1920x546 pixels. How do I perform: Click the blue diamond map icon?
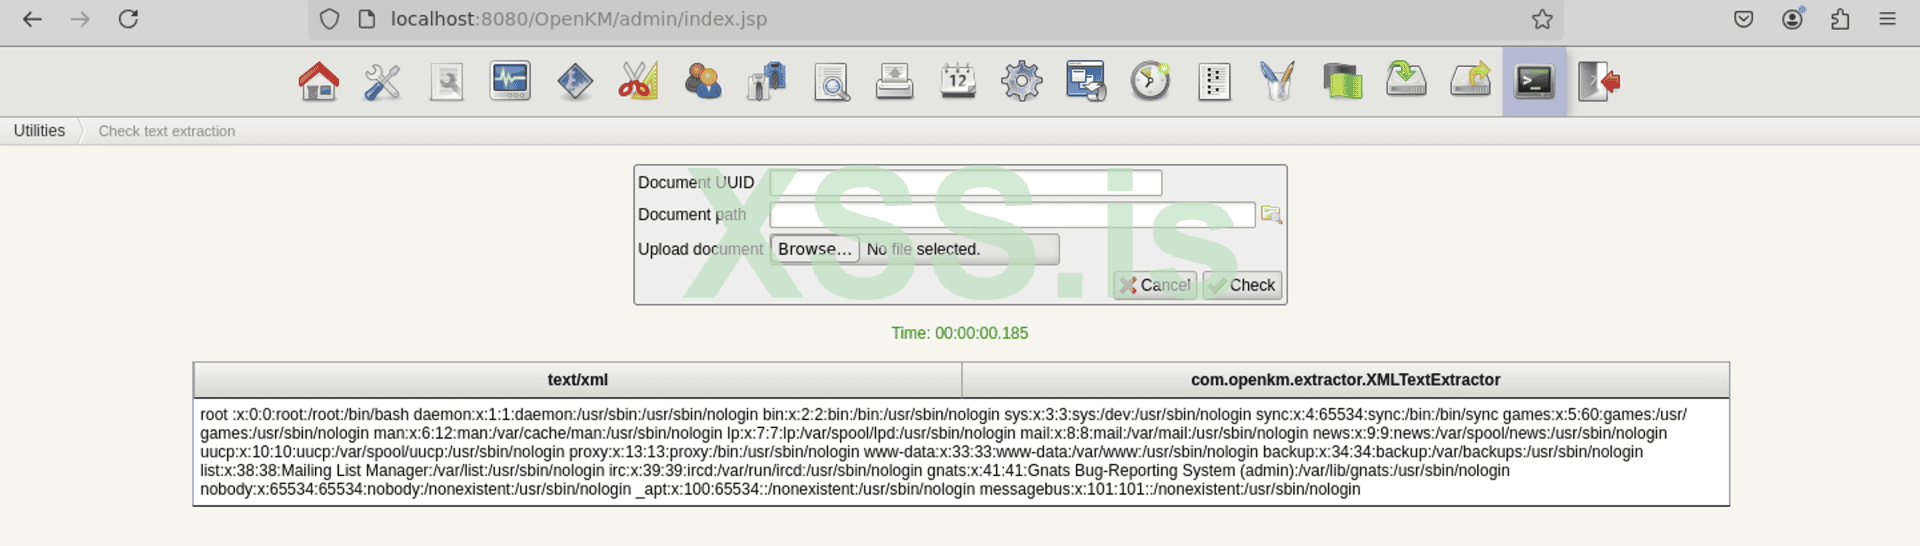pos(574,81)
